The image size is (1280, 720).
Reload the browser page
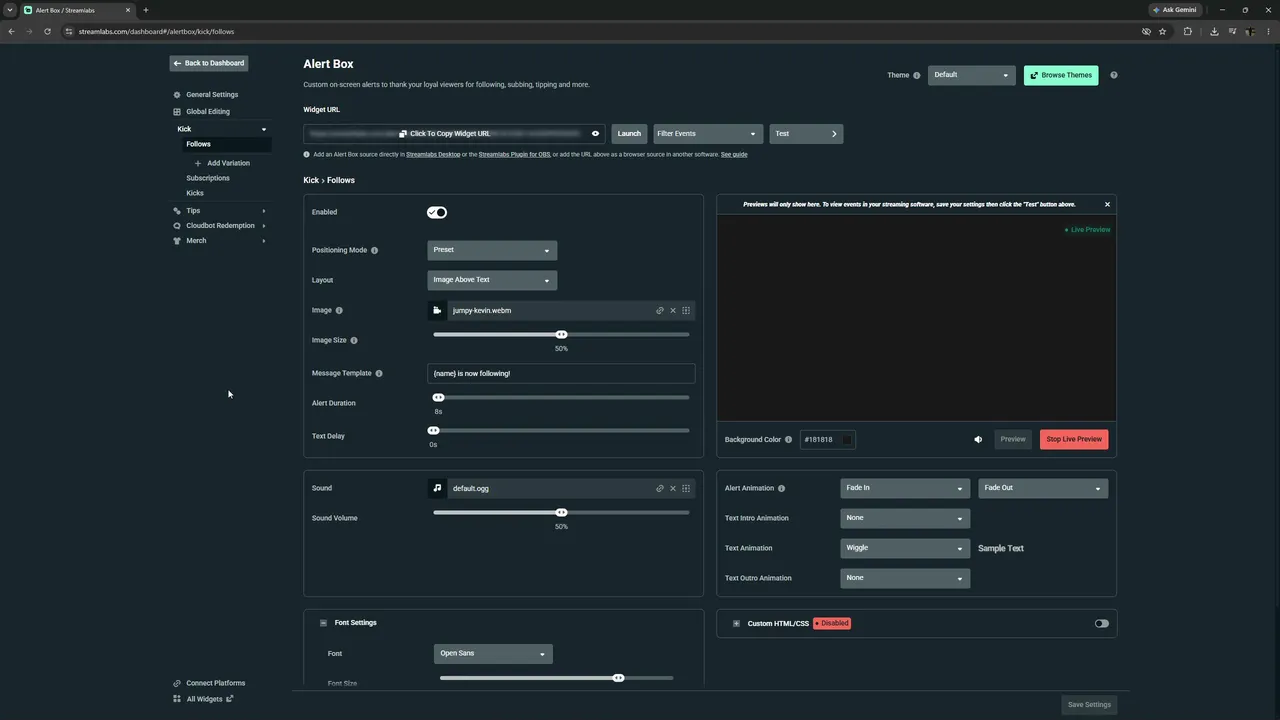point(47,31)
